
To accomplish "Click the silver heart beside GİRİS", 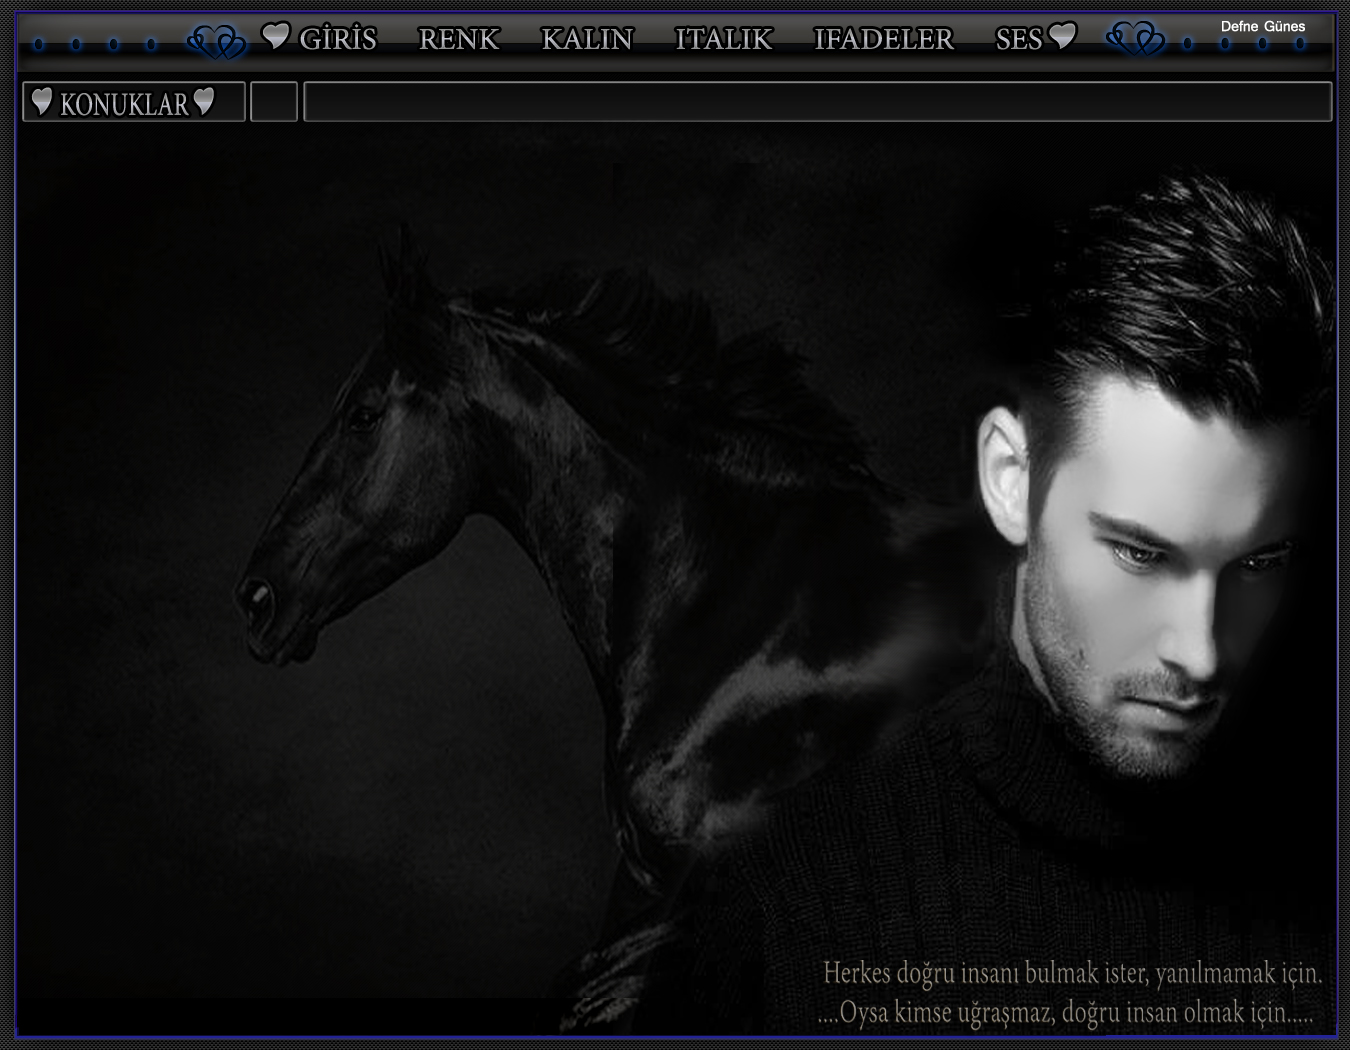I will tap(275, 36).
